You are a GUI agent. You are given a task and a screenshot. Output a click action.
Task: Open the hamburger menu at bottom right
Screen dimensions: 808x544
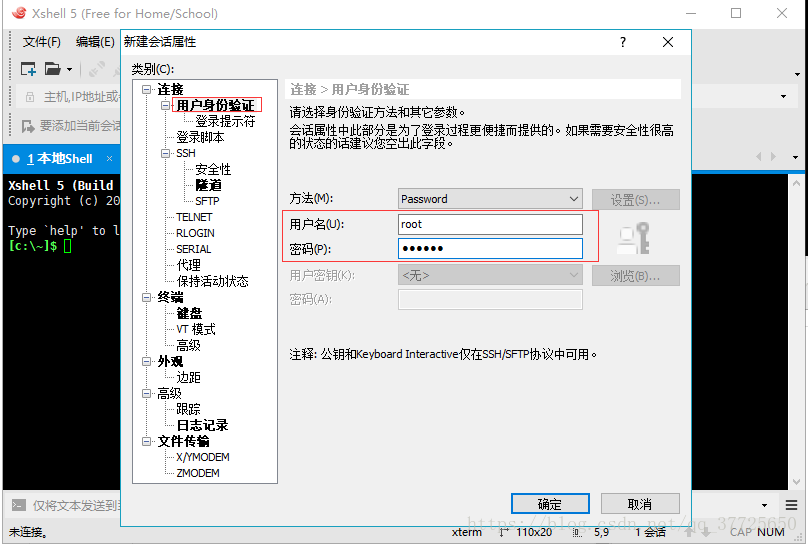(x=792, y=505)
